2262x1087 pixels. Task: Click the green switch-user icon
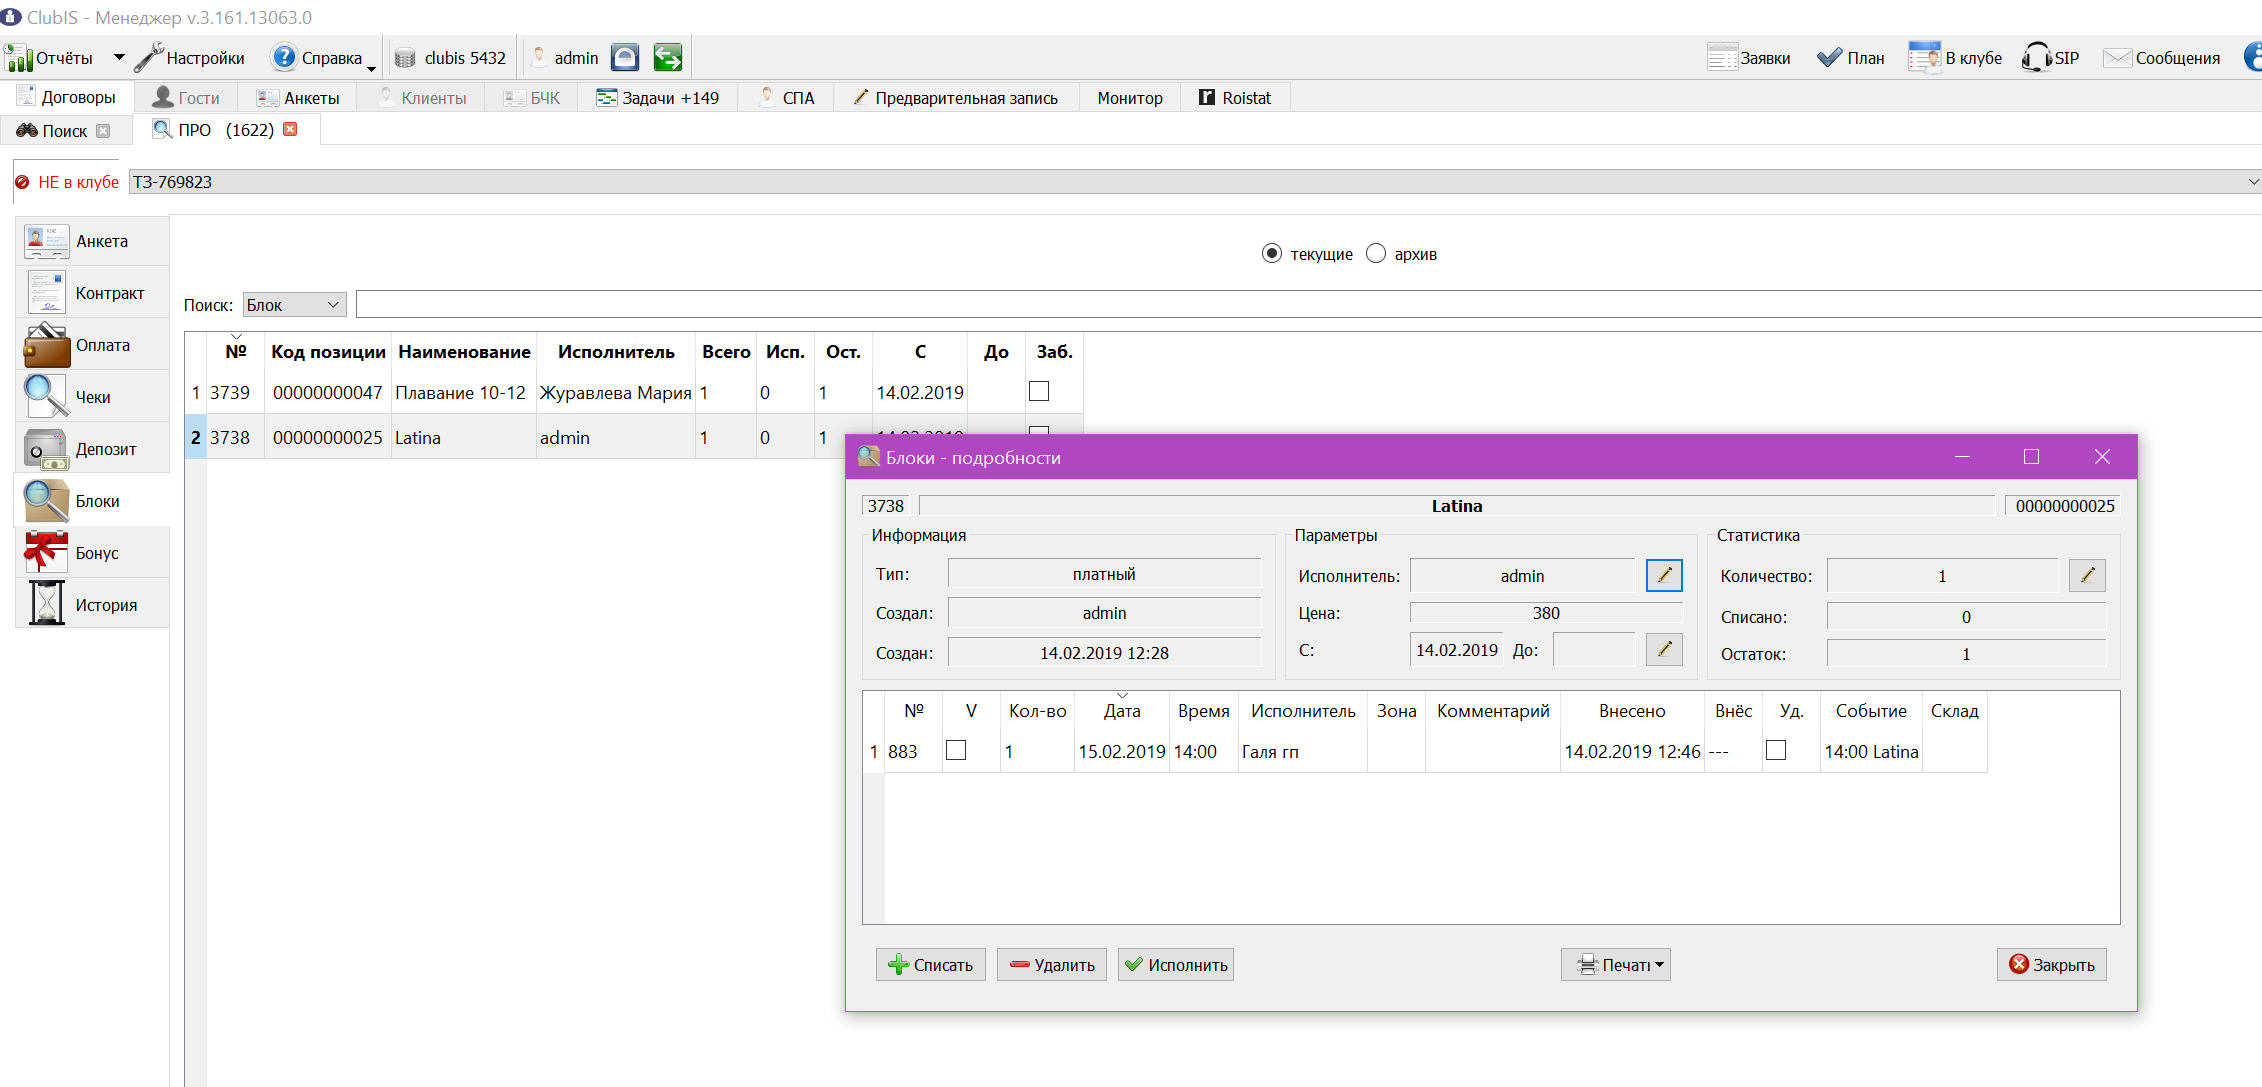point(668,58)
